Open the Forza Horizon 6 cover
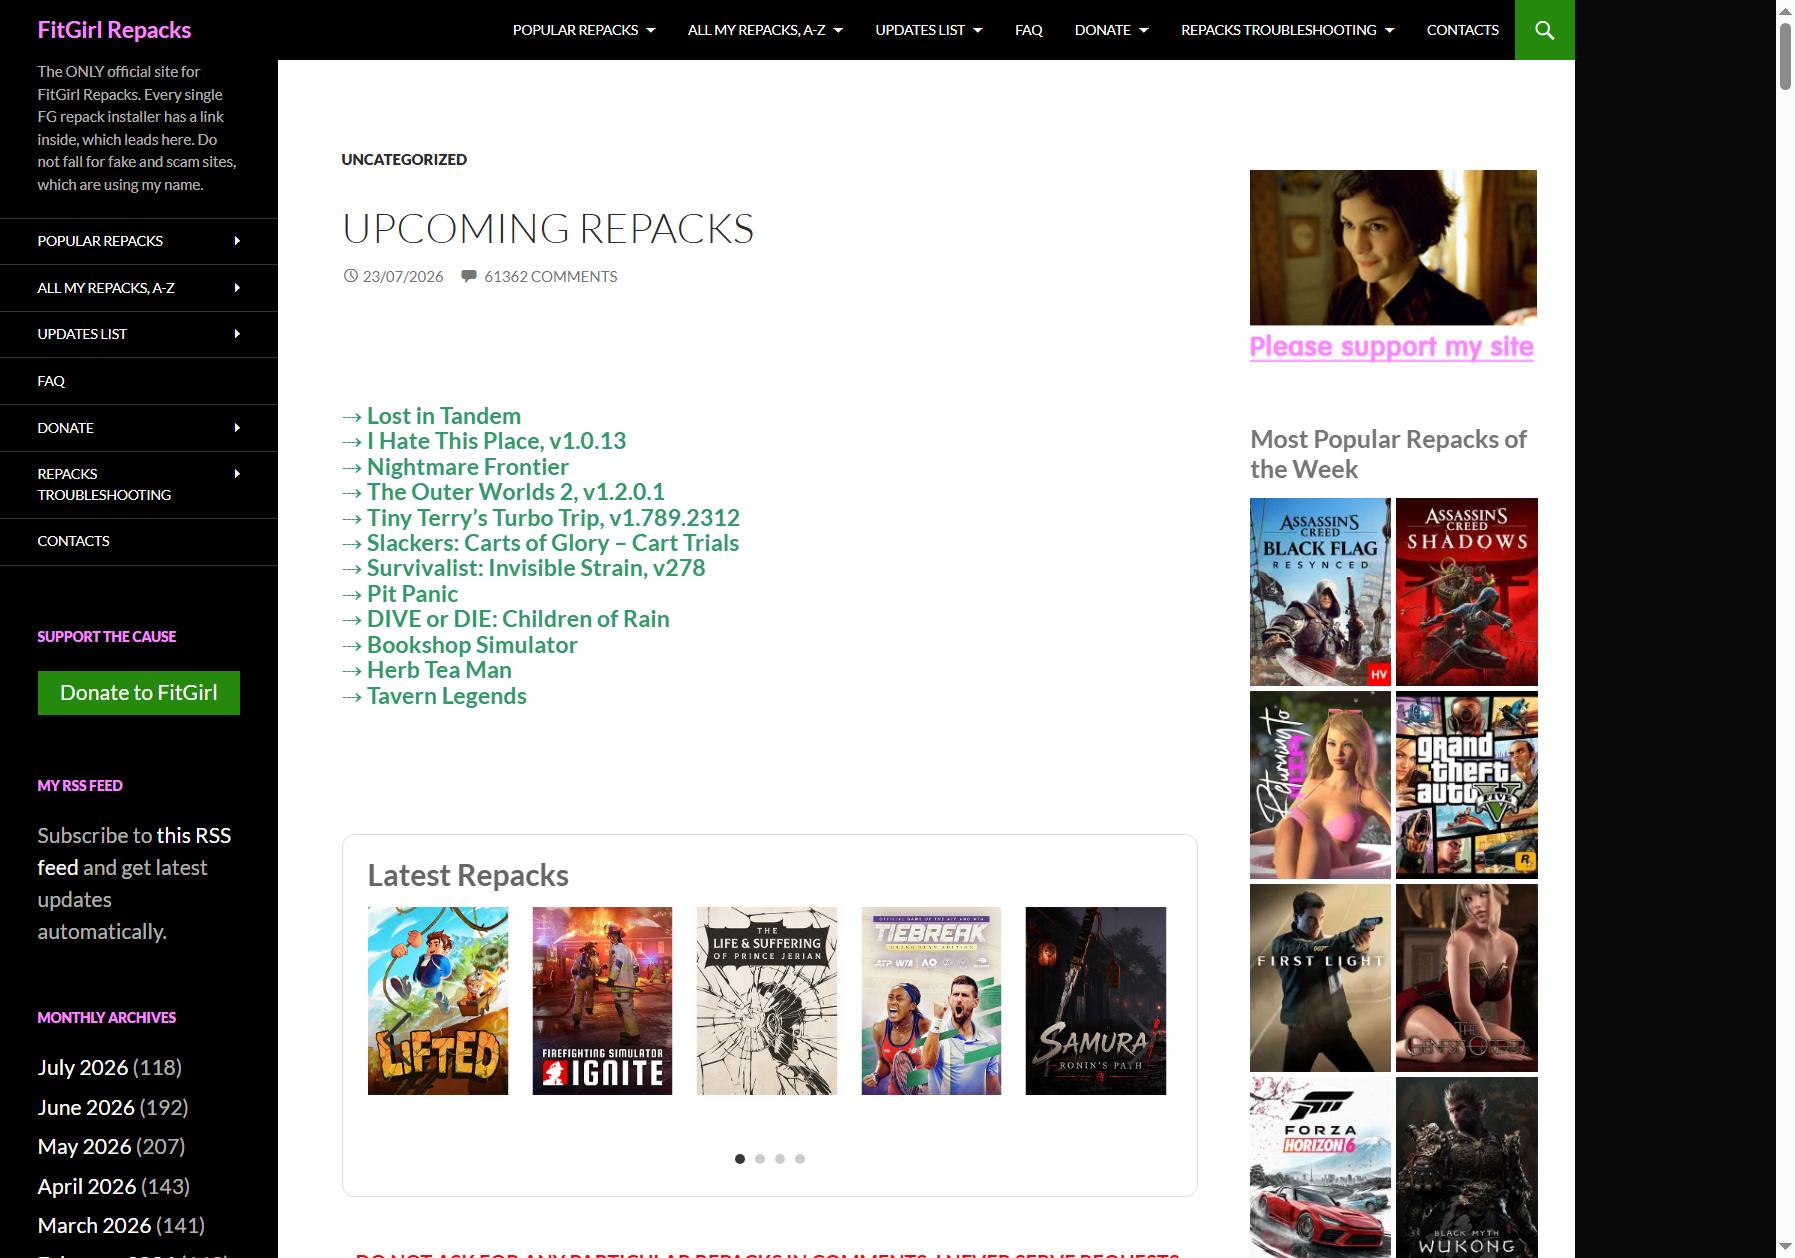Image resolution: width=1795 pixels, height=1258 pixels. [x=1320, y=1167]
